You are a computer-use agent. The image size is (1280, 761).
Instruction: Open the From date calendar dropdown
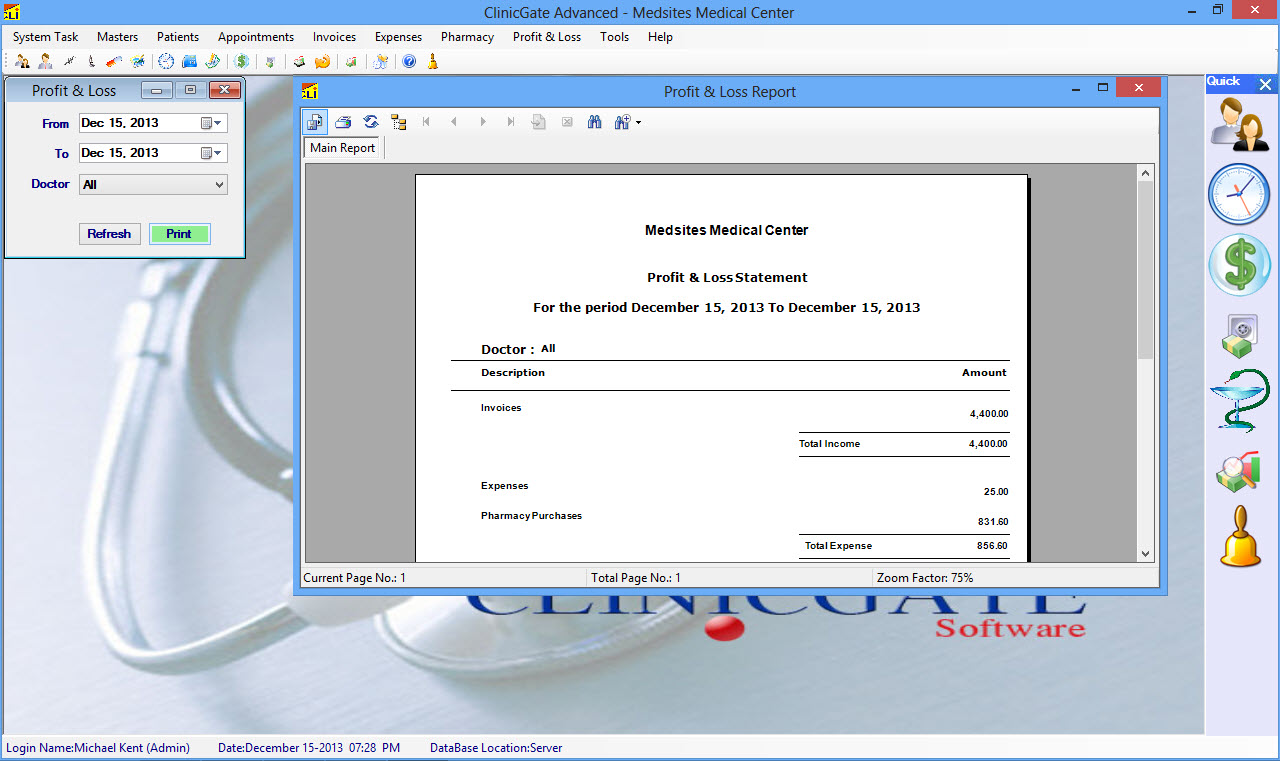pyautogui.click(x=211, y=124)
